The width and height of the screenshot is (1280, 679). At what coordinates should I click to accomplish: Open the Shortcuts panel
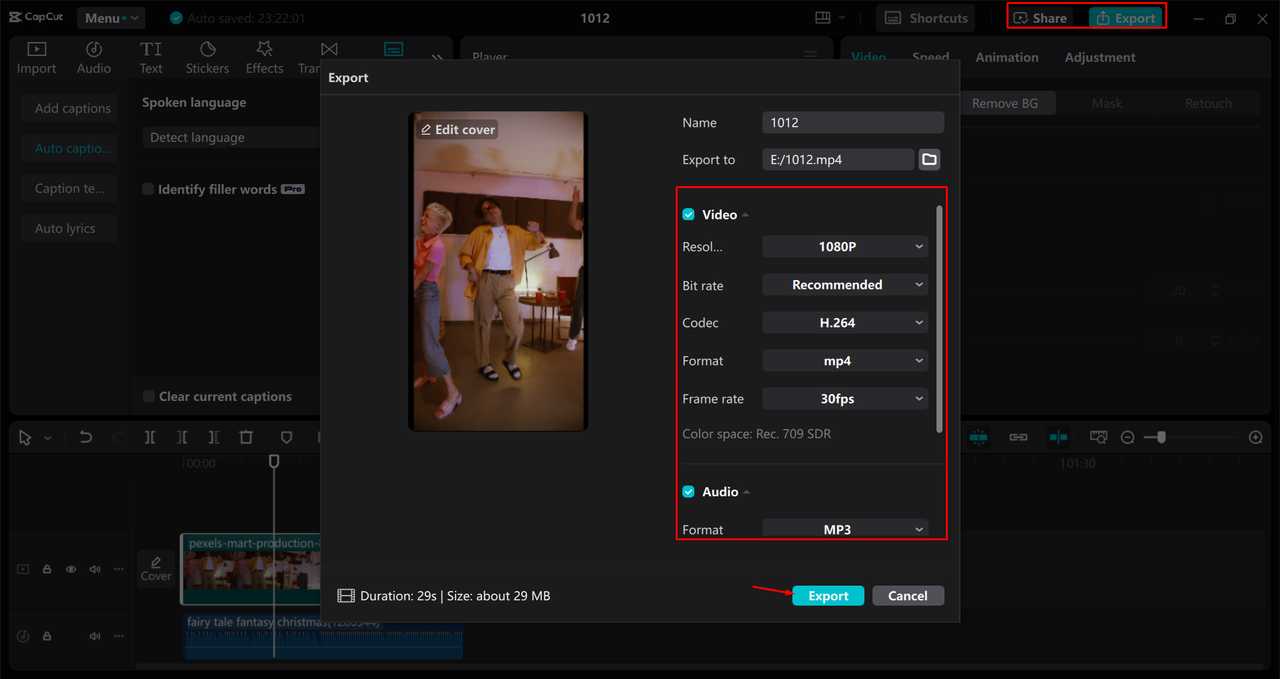coord(925,18)
